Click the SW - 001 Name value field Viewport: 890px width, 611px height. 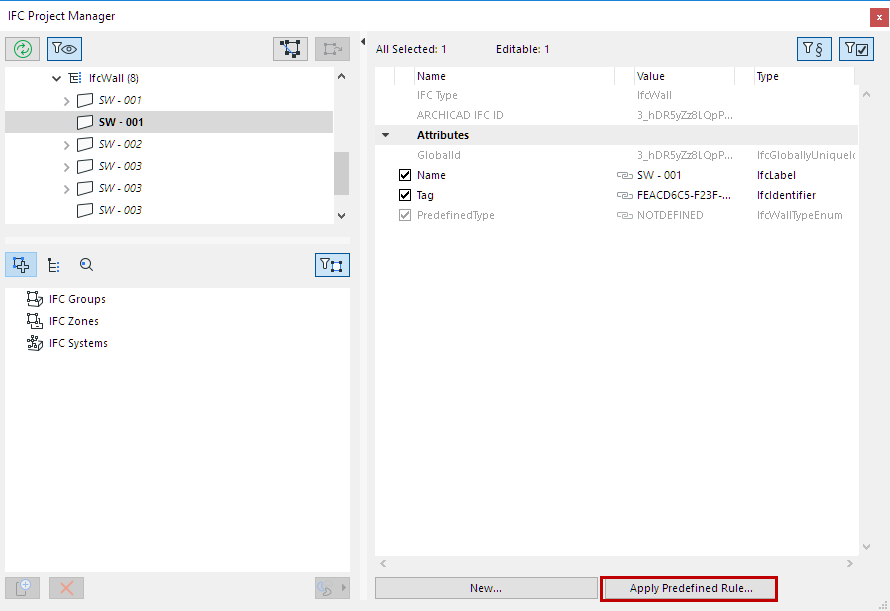pos(659,175)
